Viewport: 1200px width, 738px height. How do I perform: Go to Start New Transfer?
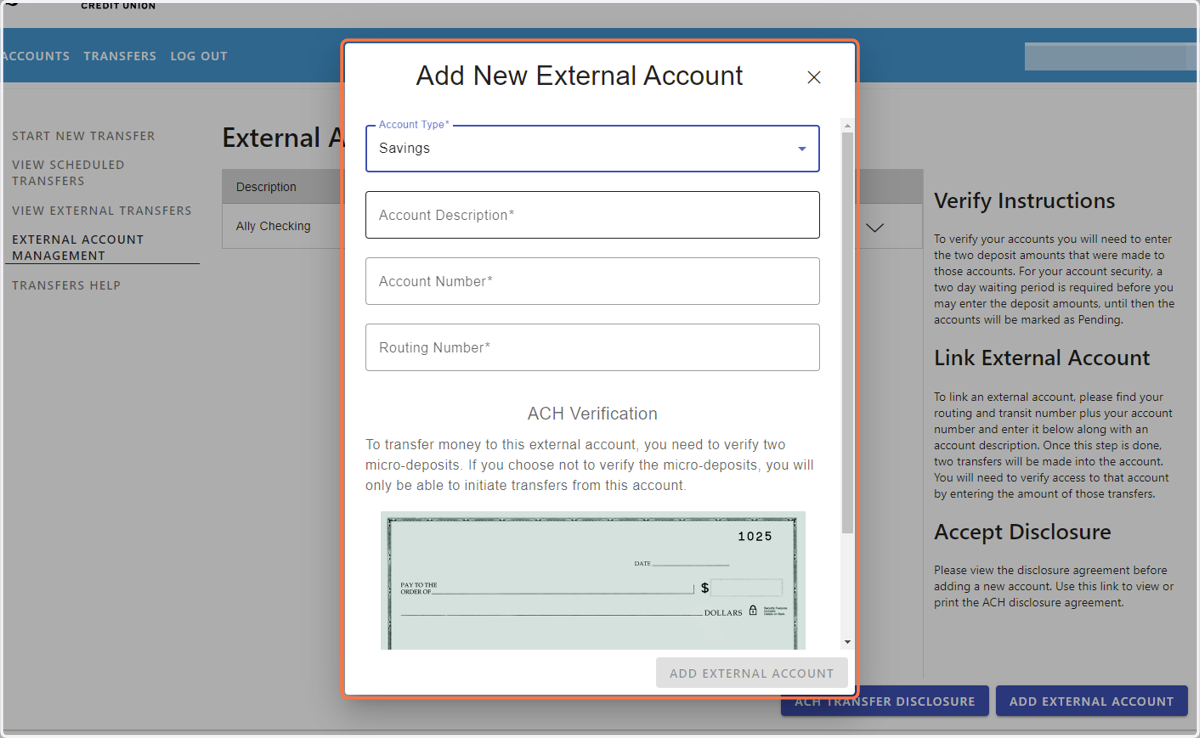84,136
